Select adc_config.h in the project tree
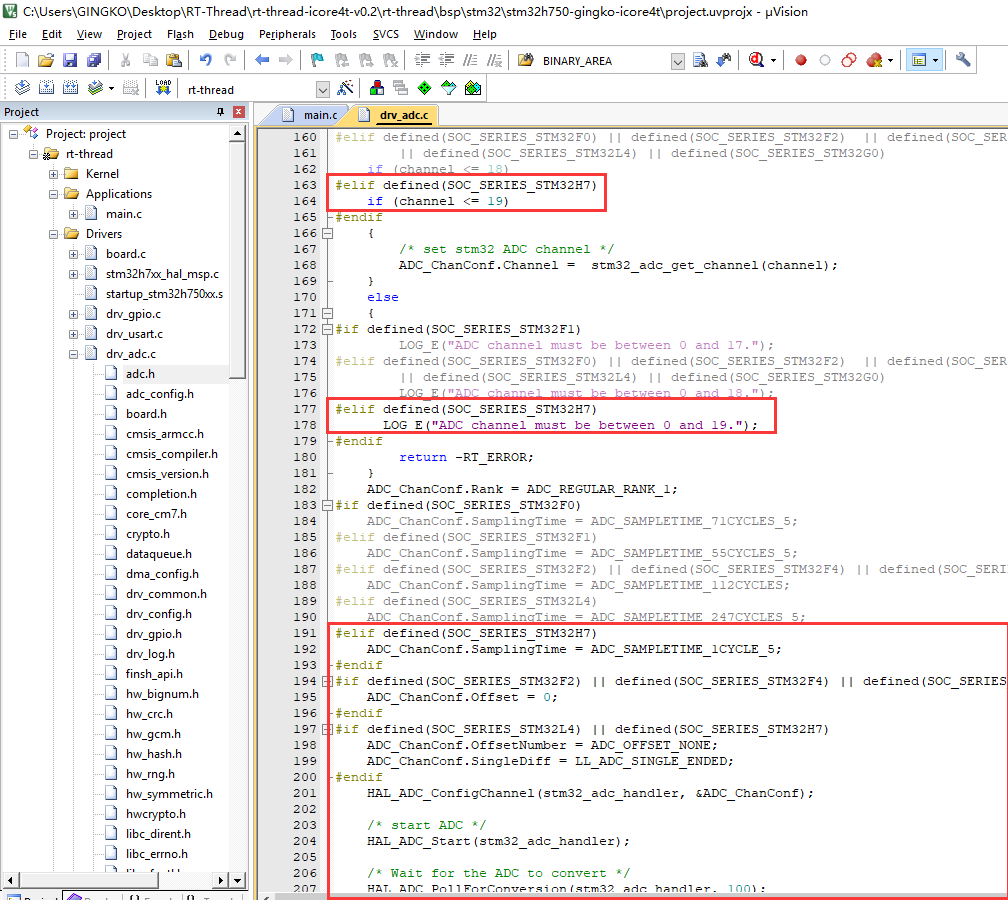 pos(159,394)
